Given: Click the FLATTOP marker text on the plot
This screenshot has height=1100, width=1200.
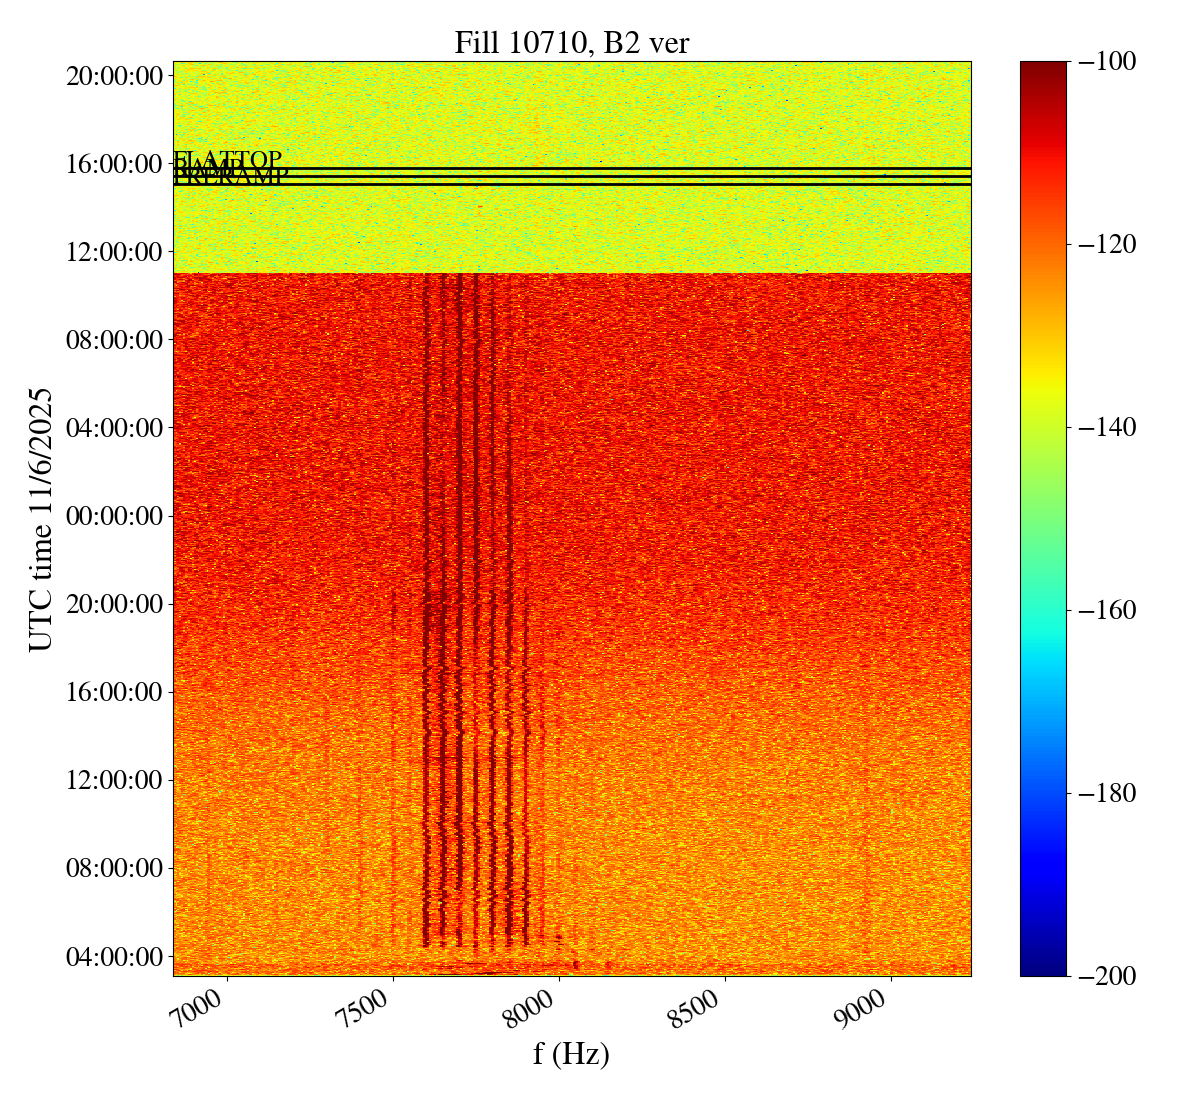Looking at the screenshot, I should [229, 160].
